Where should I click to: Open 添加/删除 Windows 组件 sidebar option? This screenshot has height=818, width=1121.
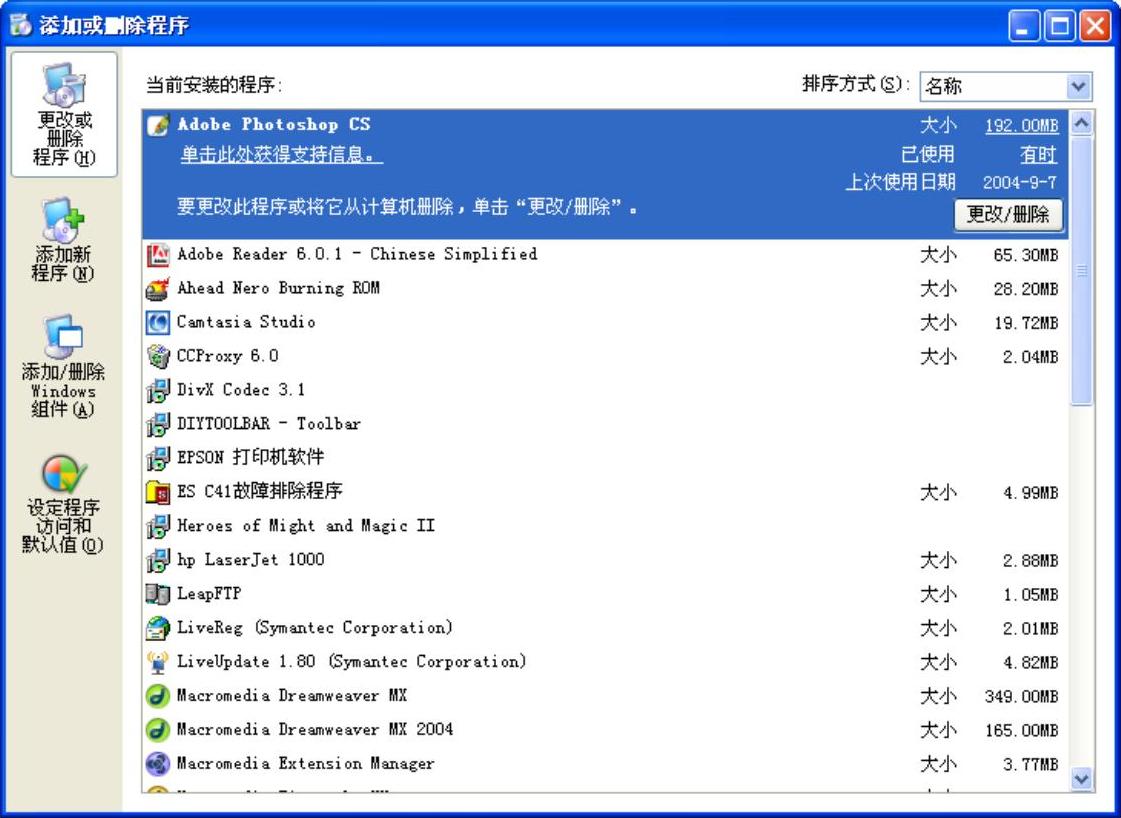pos(64,366)
